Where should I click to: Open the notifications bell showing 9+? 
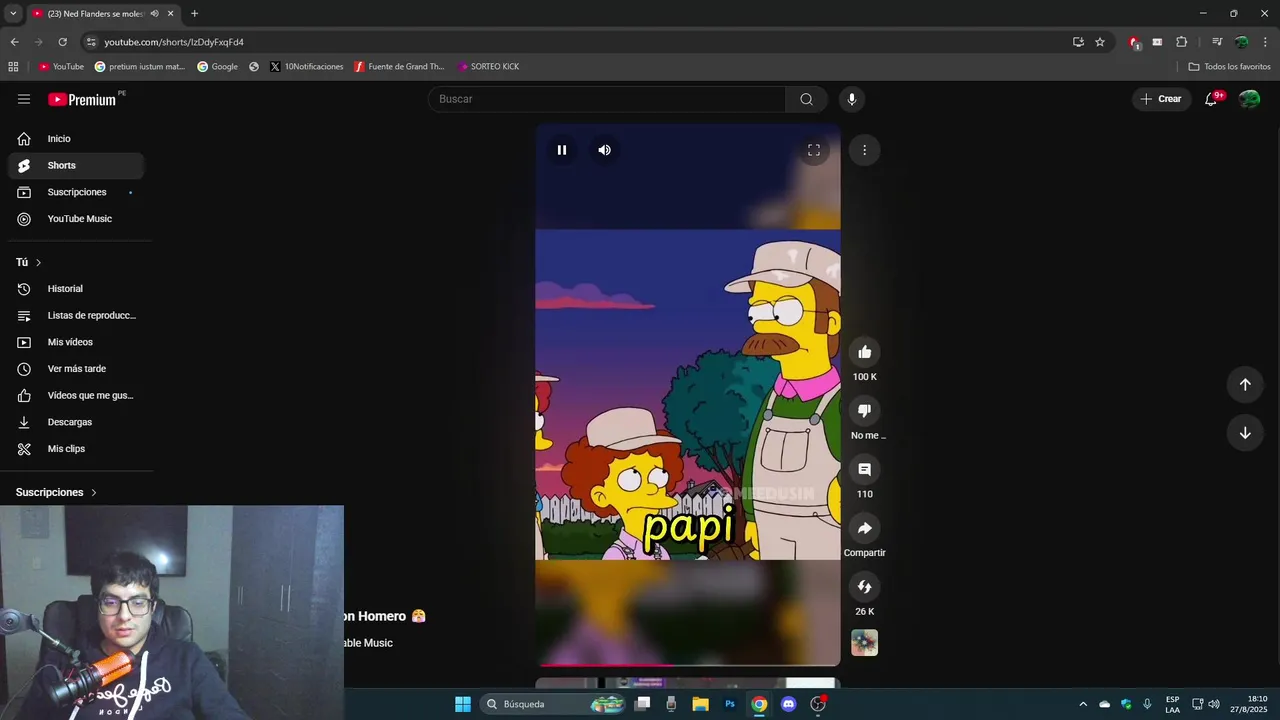[x=1212, y=99]
